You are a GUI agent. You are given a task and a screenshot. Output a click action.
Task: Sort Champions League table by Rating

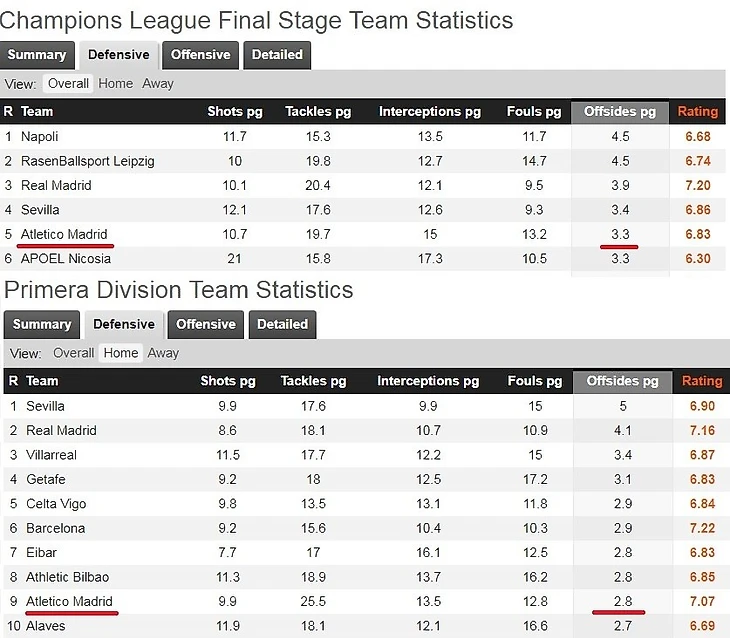coord(698,112)
